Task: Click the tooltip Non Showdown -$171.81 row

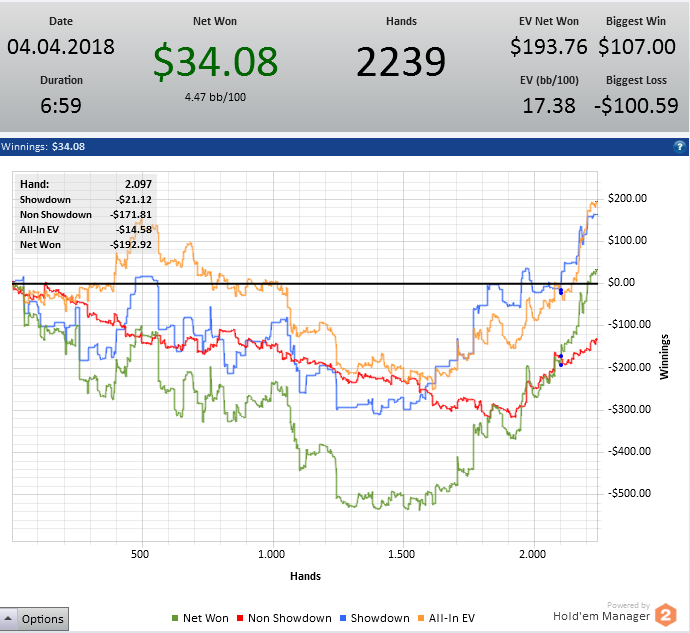Action: [x=86, y=214]
